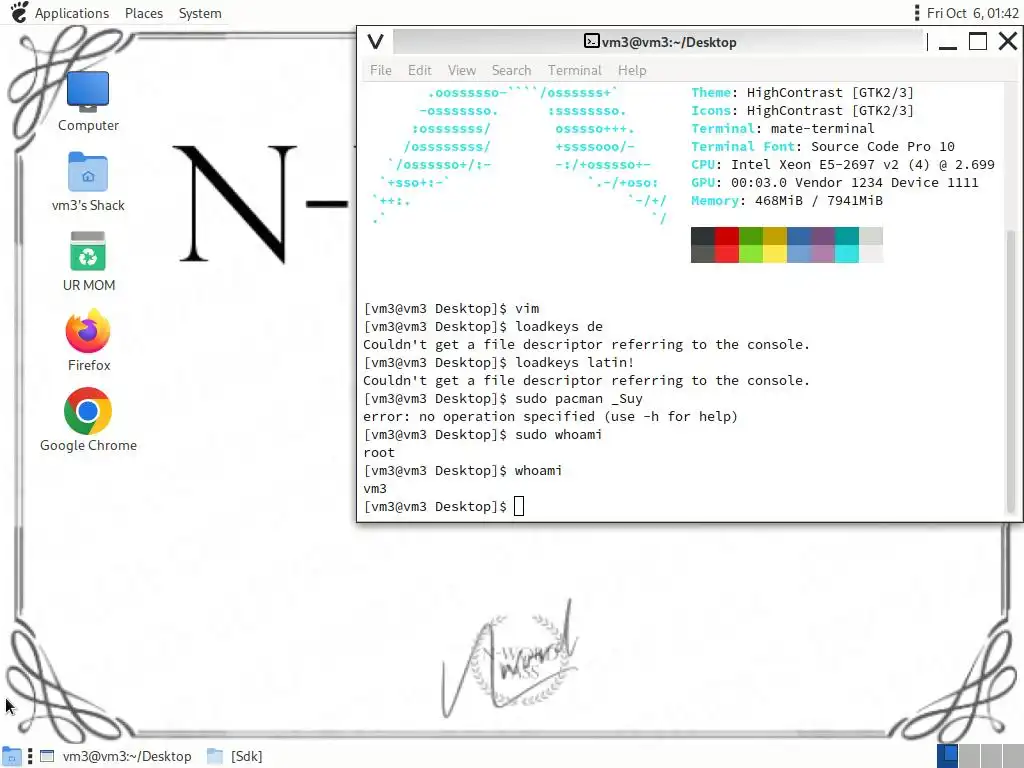Open the terminal File menu
The width and height of the screenshot is (1024, 768).
381,70
